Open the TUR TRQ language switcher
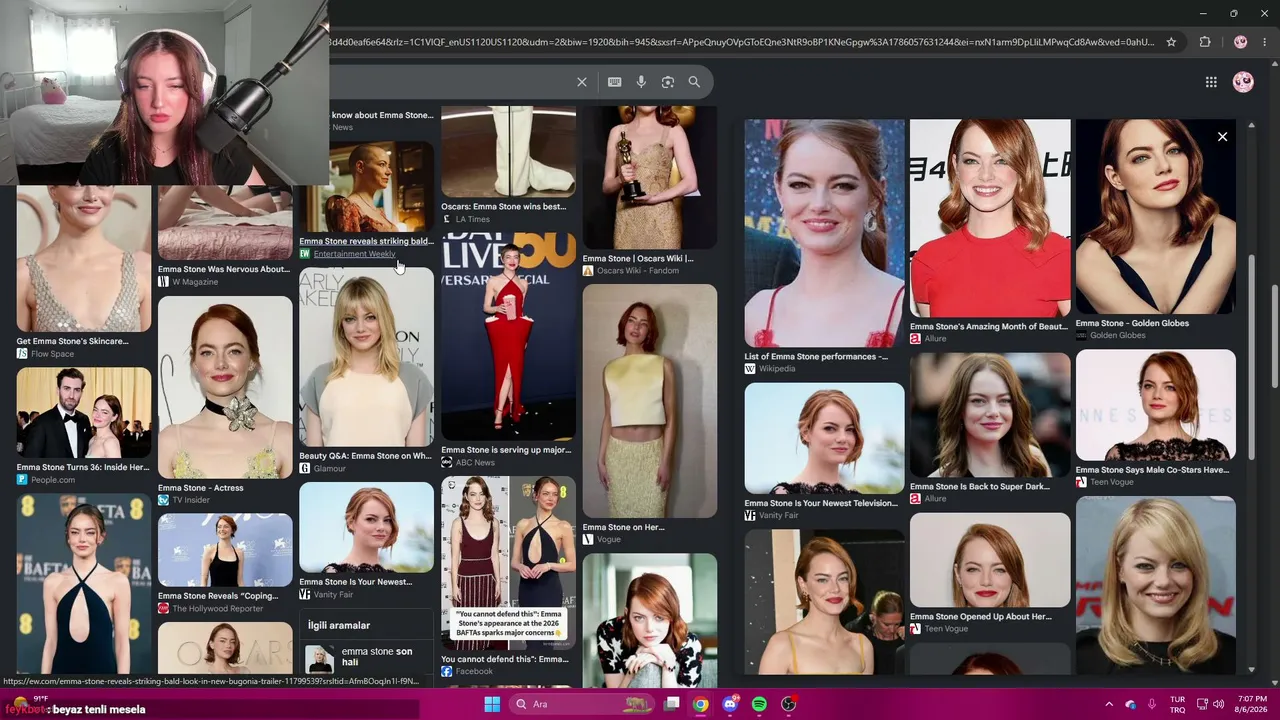 coord(1177,704)
